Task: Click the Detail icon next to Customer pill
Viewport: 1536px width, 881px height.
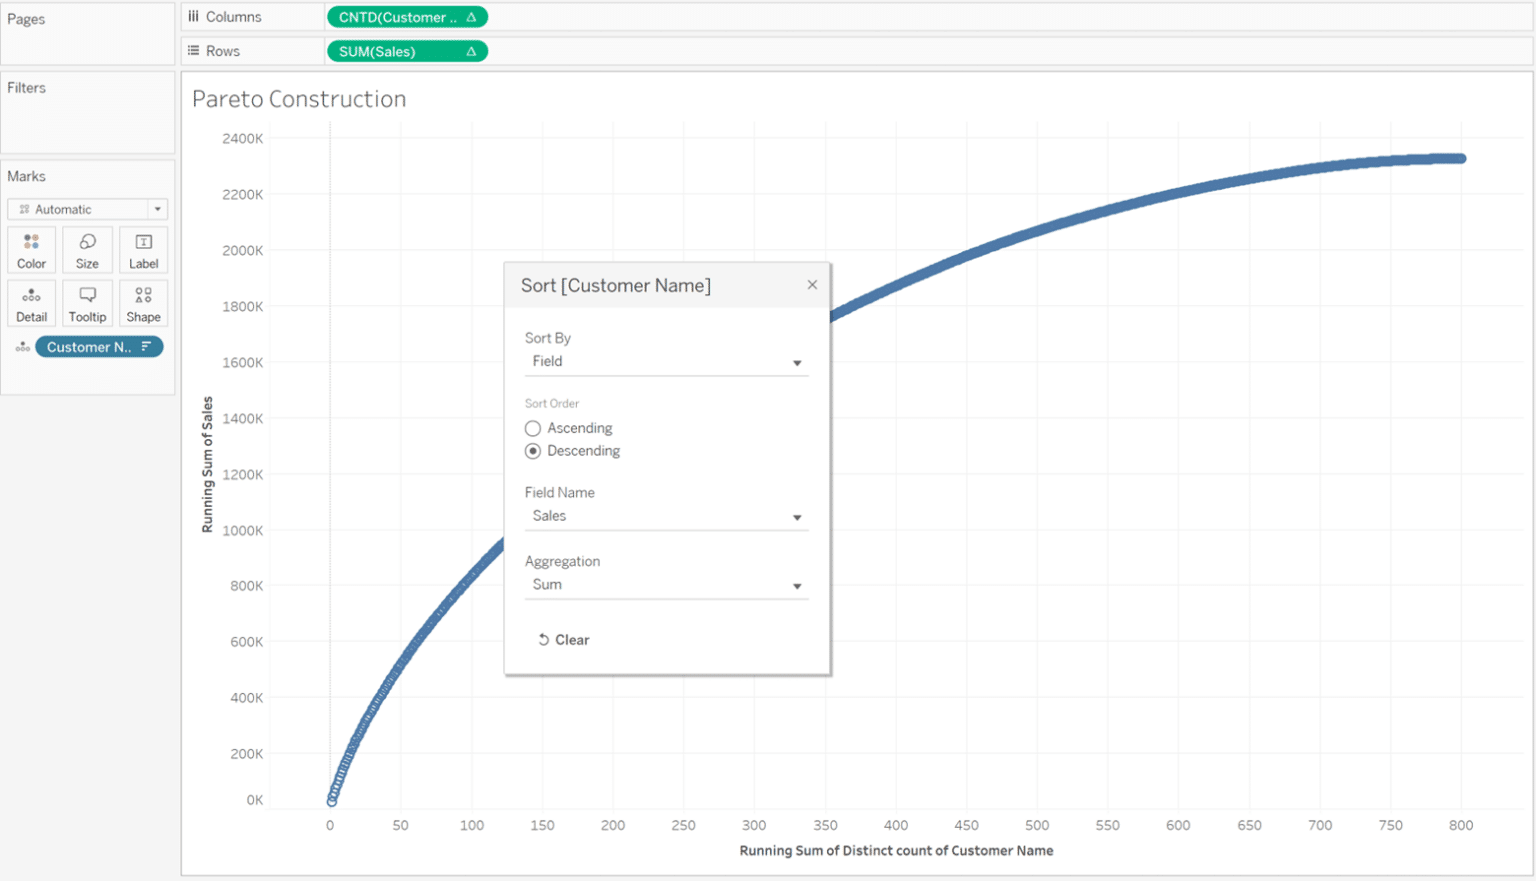Action: [x=22, y=346]
